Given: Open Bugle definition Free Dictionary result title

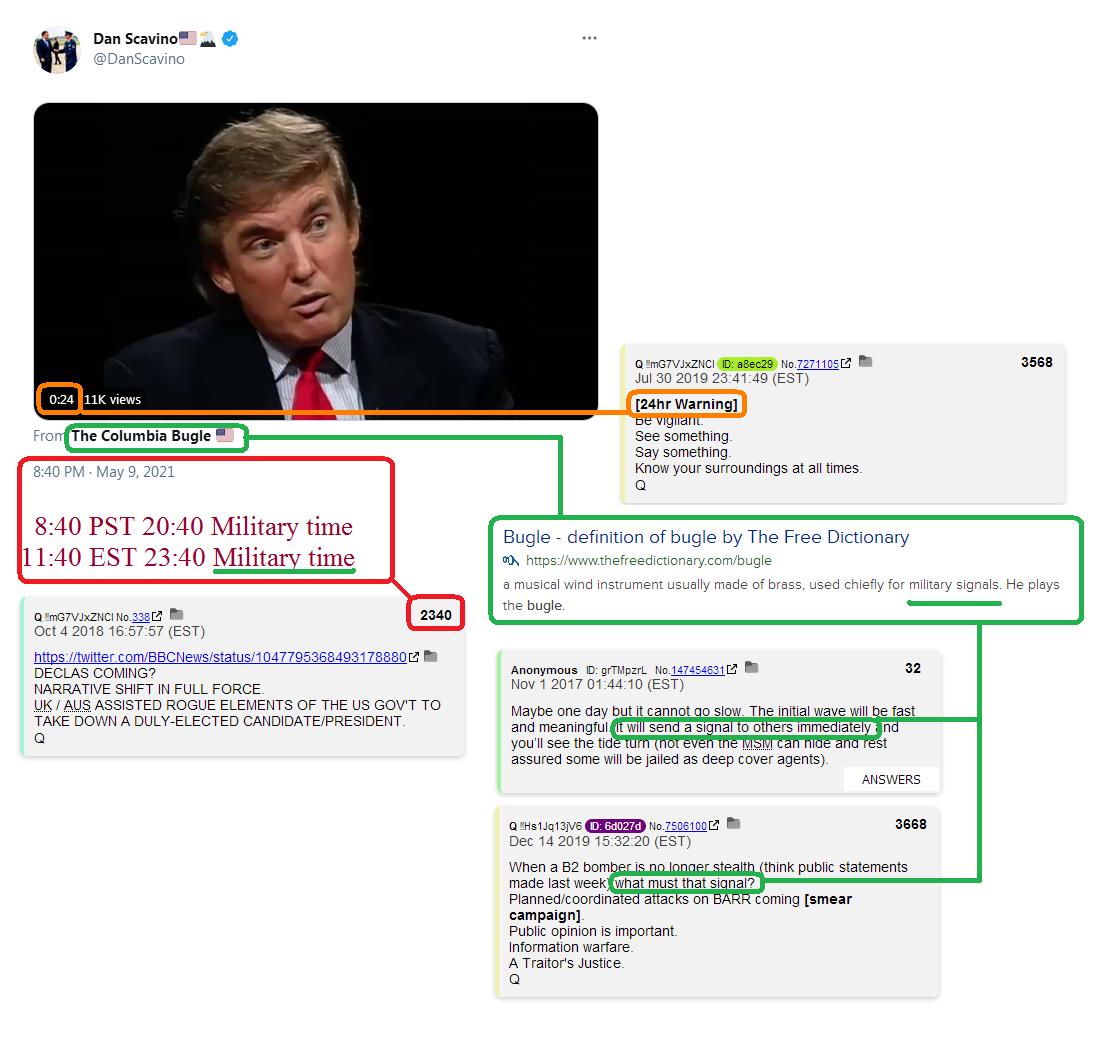Looking at the screenshot, I should point(706,537).
